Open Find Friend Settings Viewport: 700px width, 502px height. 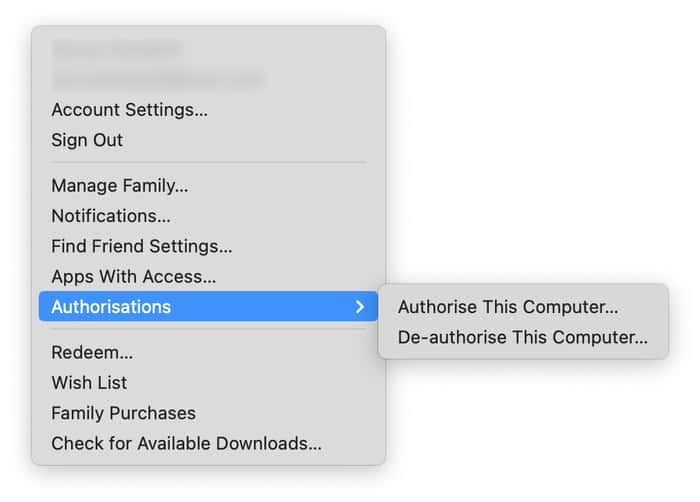coord(142,246)
